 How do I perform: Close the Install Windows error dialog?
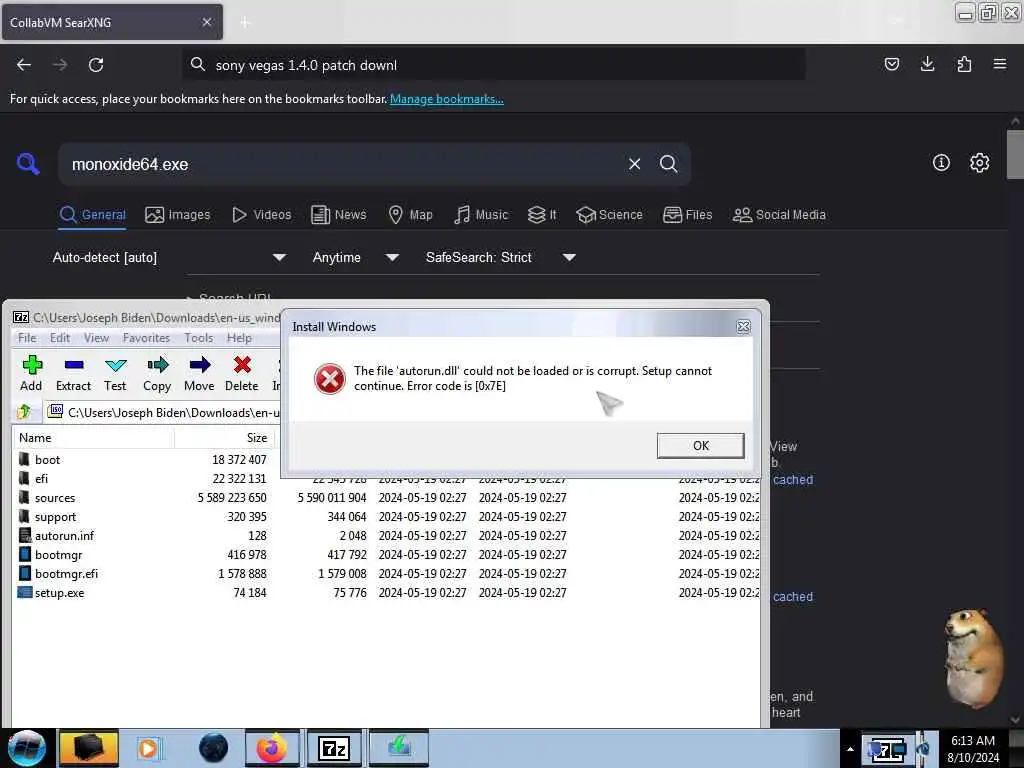[x=743, y=327]
